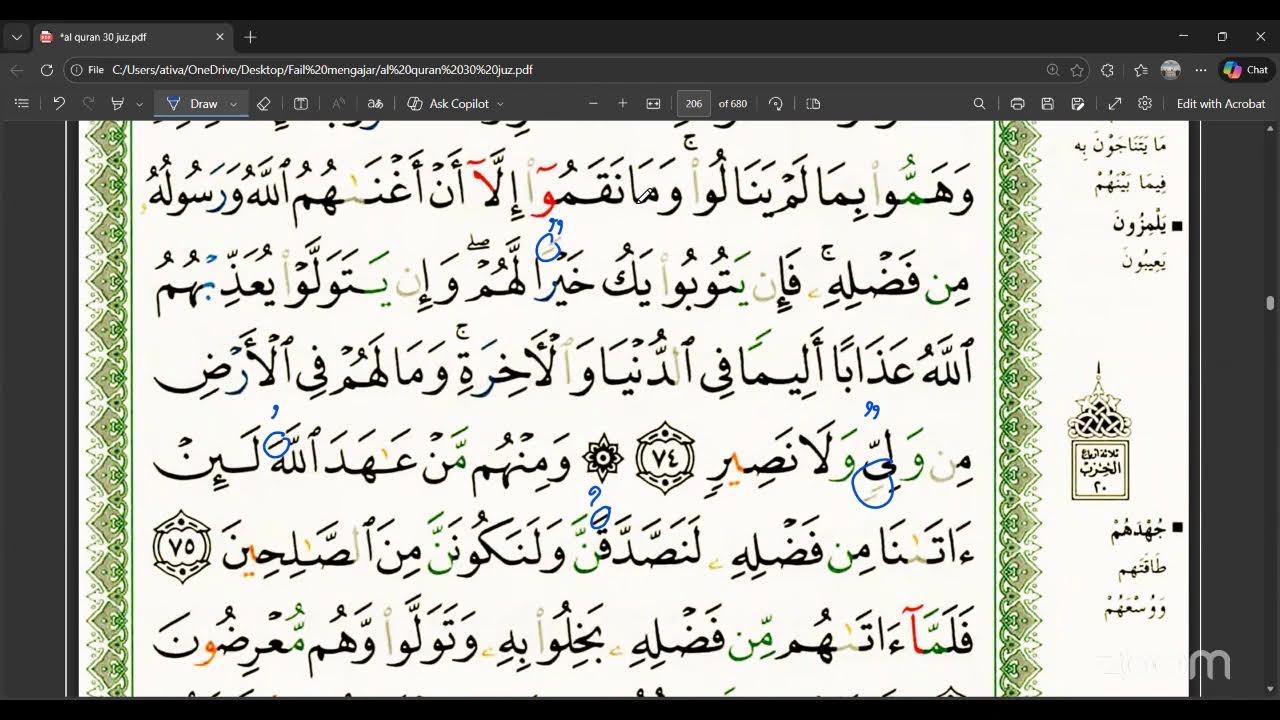Open the tab actions dropdown
Image resolution: width=1280 pixels, height=720 pixels.
(x=16, y=37)
